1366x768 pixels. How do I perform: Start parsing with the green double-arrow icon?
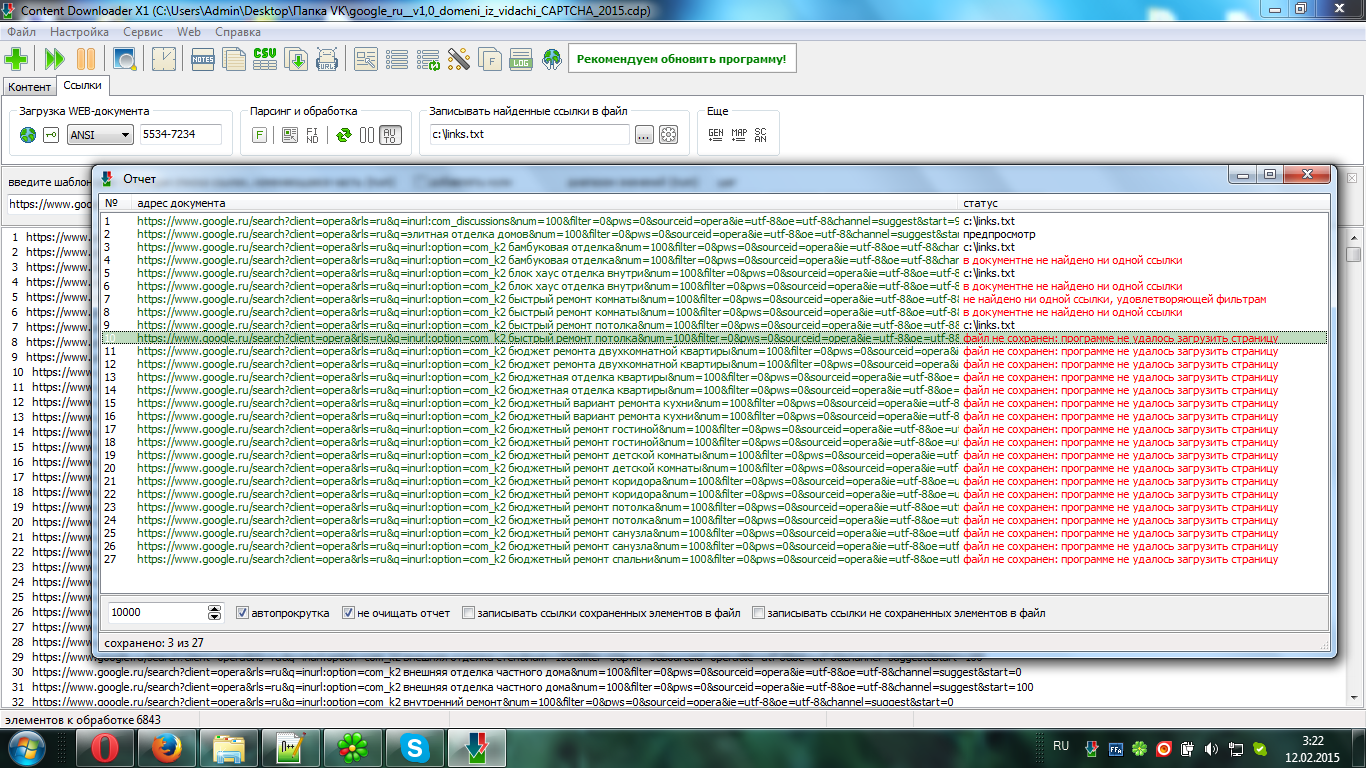pyautogui.click(x=54, y=59)
